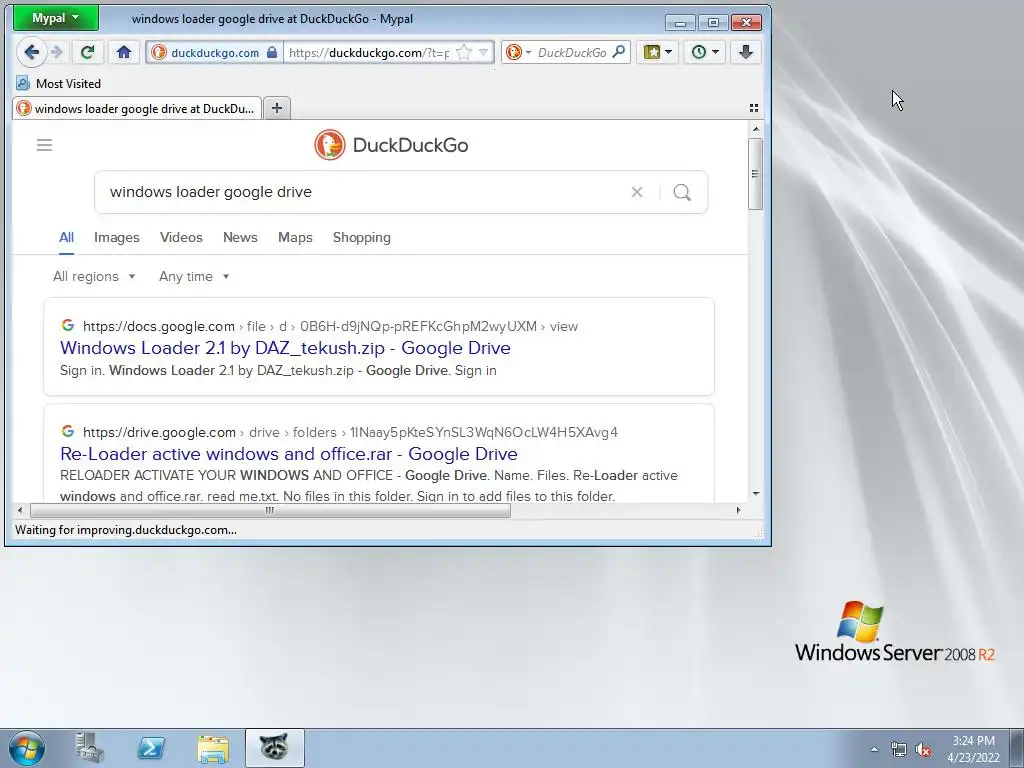This screenshot has height=768, width=1024.
Task: Click the vertical scrollbar thumb
Action: (756, 174)
